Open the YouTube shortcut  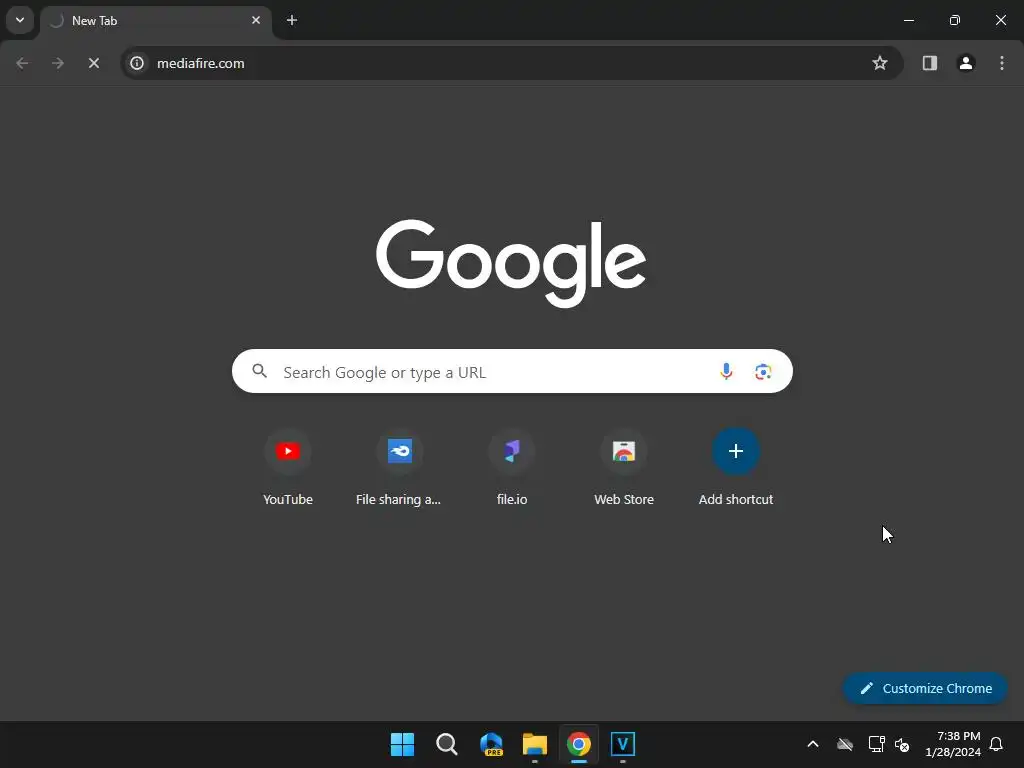288,468
